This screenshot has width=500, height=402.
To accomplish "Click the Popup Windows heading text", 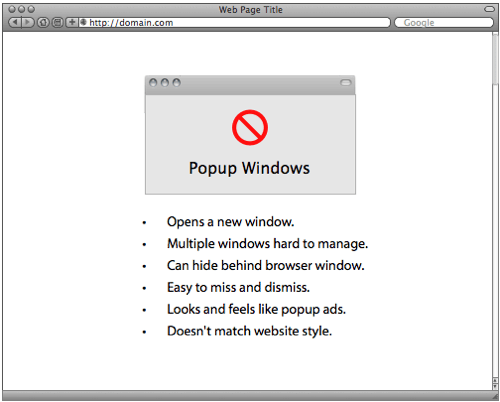I will click(x=249, y=168).
